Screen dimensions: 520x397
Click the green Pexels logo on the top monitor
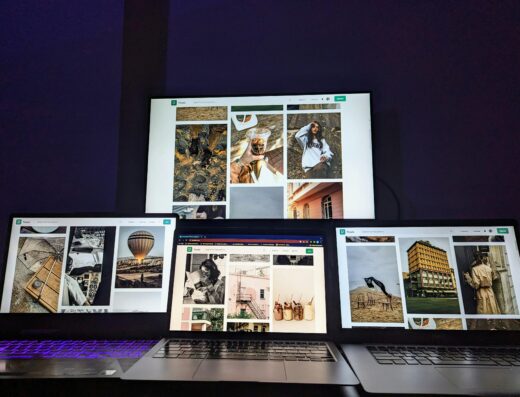174,103
